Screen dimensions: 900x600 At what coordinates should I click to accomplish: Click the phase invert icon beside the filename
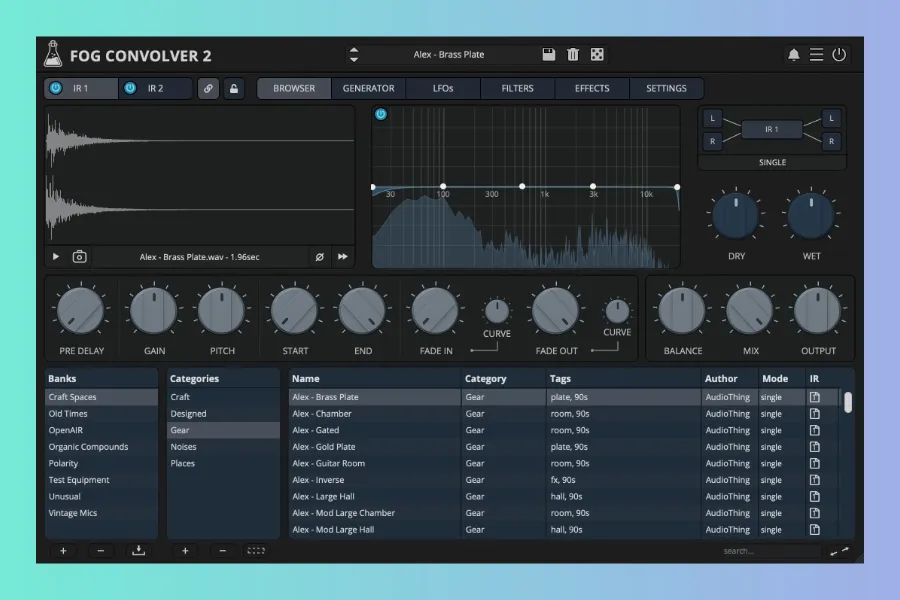[x=319, y=257]
